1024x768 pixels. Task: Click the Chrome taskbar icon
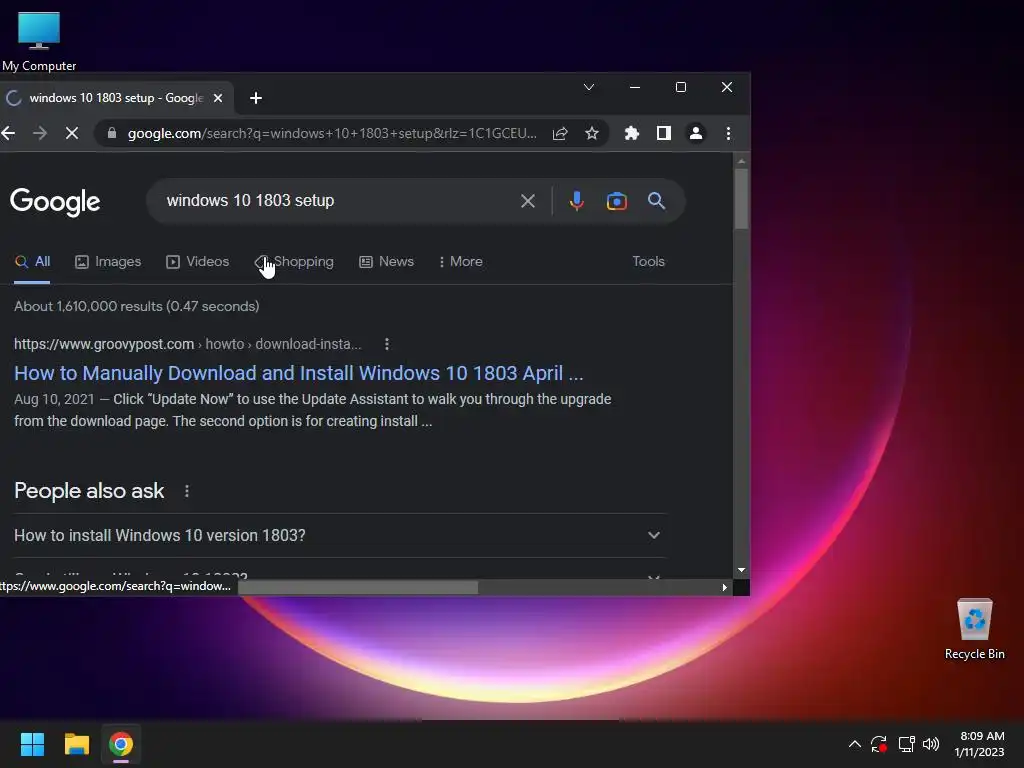(121, 744)
